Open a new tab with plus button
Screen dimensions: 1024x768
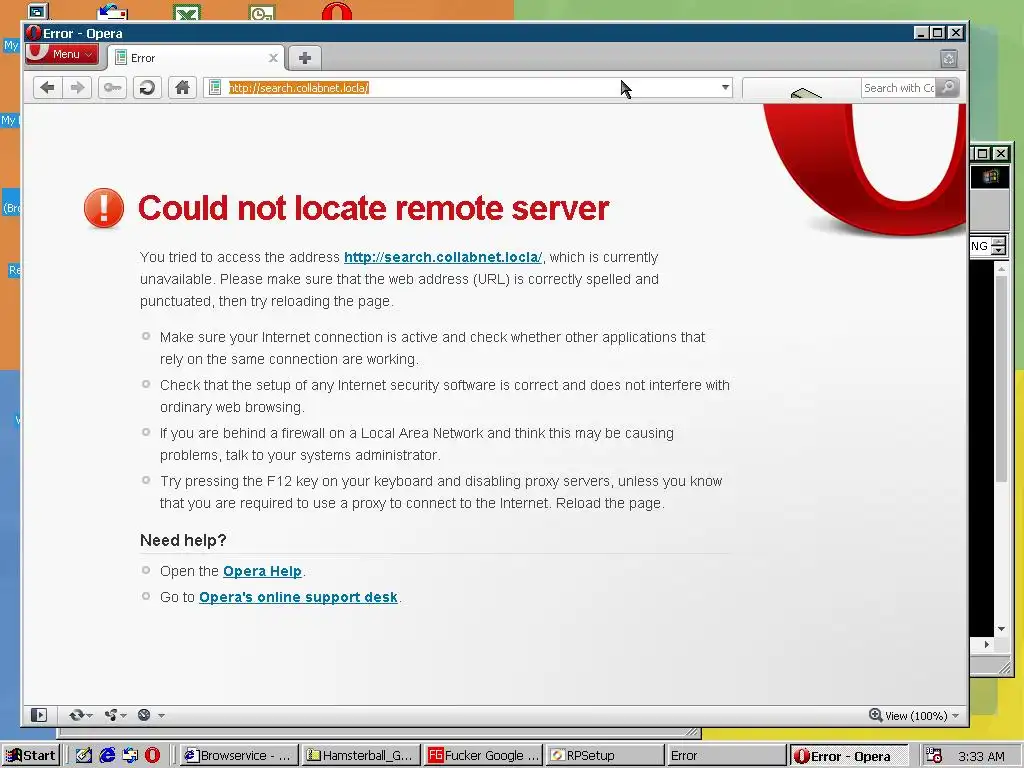point(304,58)
